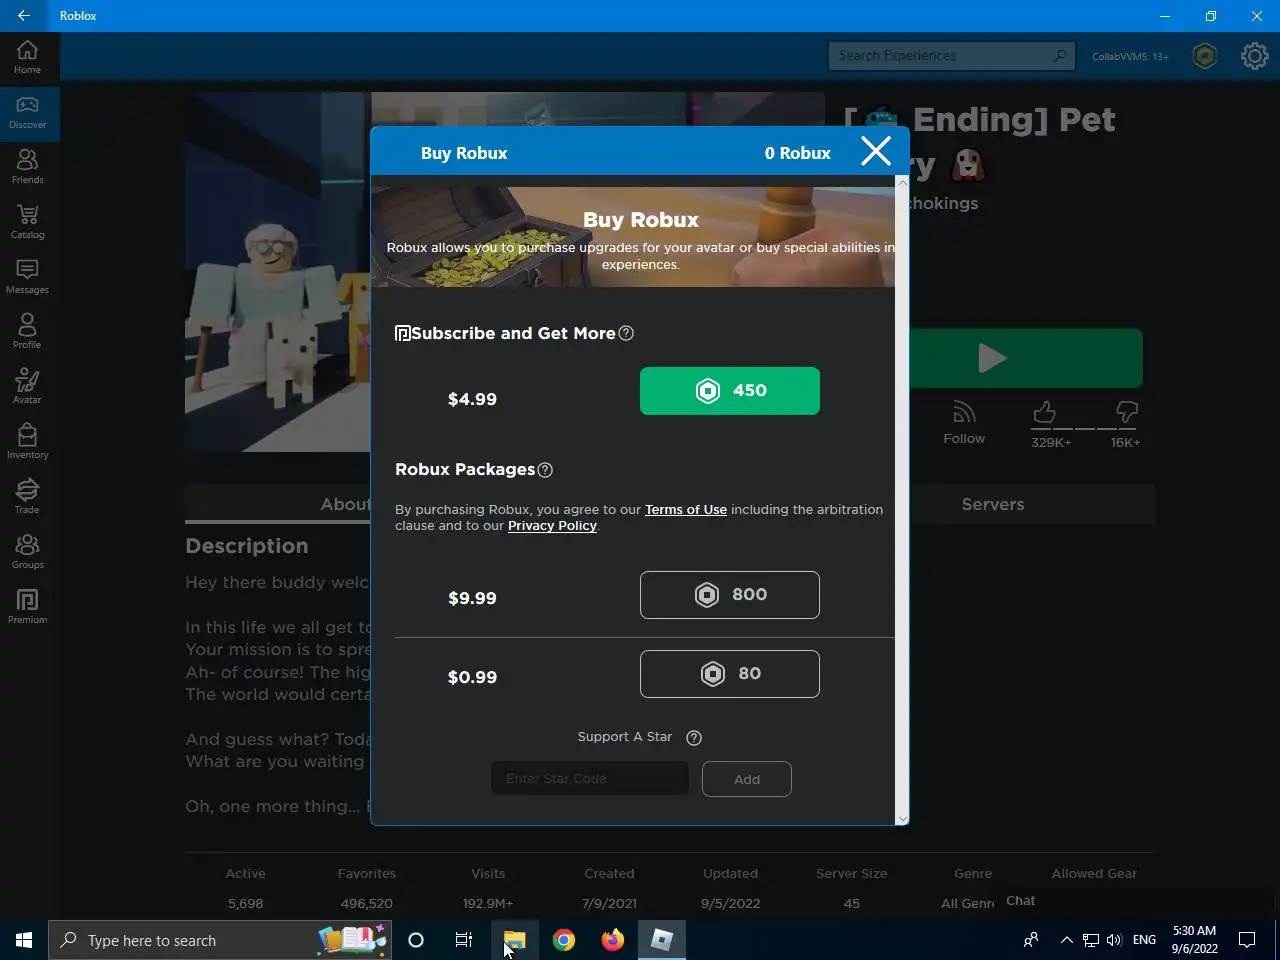Open the Discover section
This screenshot has height=960, width=1280.
(27, 112)
